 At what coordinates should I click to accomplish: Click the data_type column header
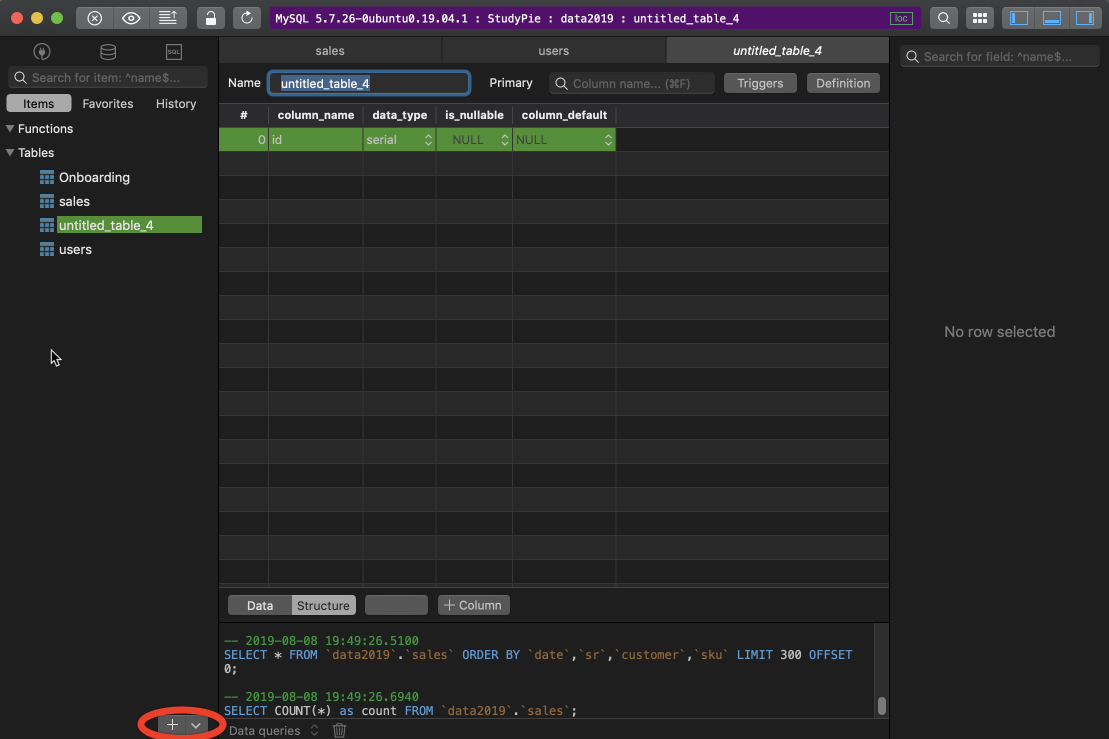(400, 115)
